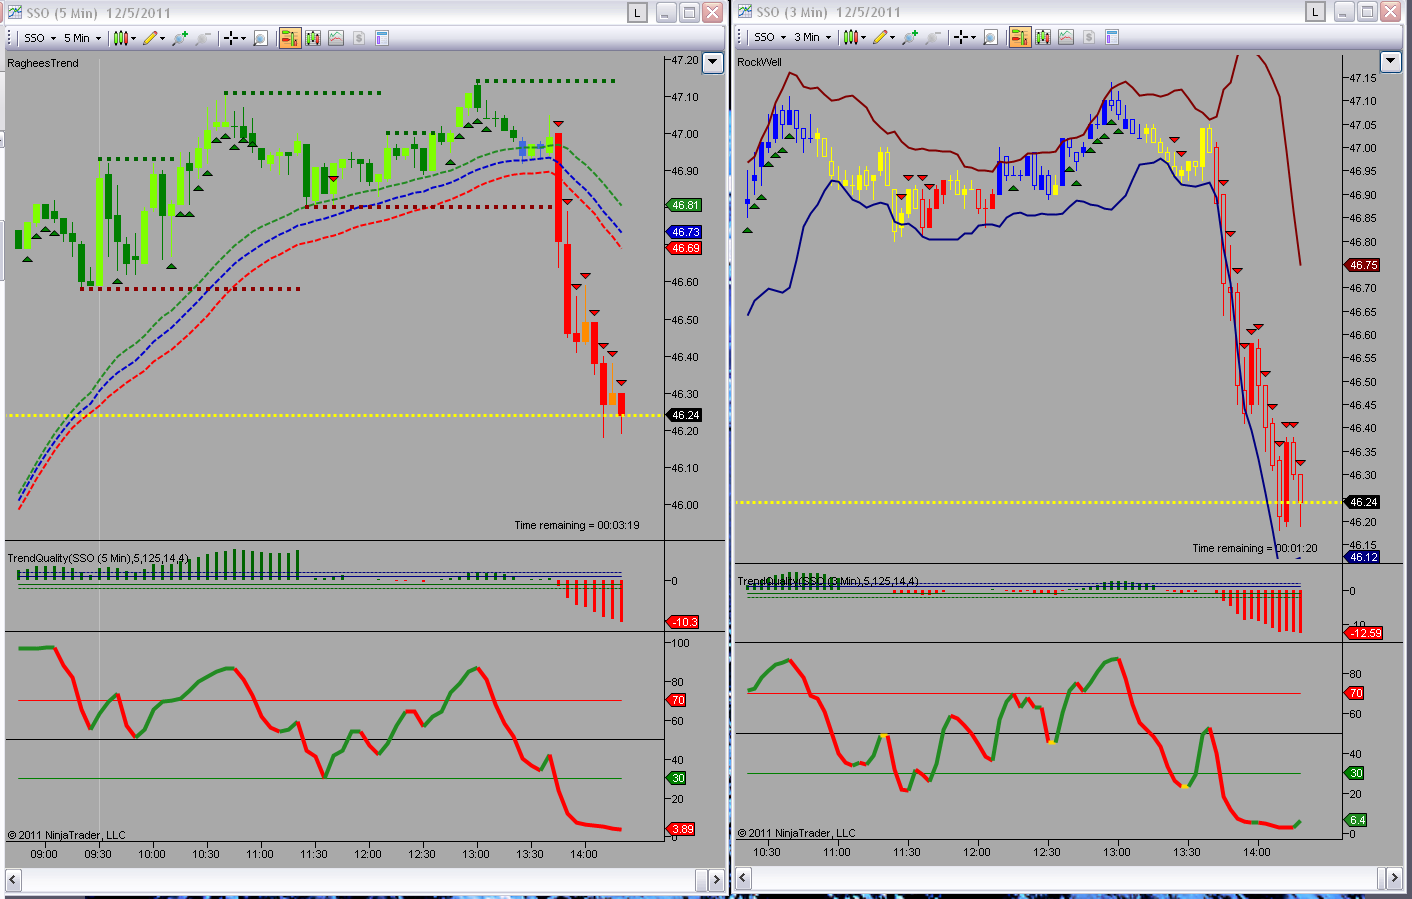Screen dimensions: 1412x899
Task: Click Zoom In in the 3 Min chart toolbar
Action: coord(910,37)
